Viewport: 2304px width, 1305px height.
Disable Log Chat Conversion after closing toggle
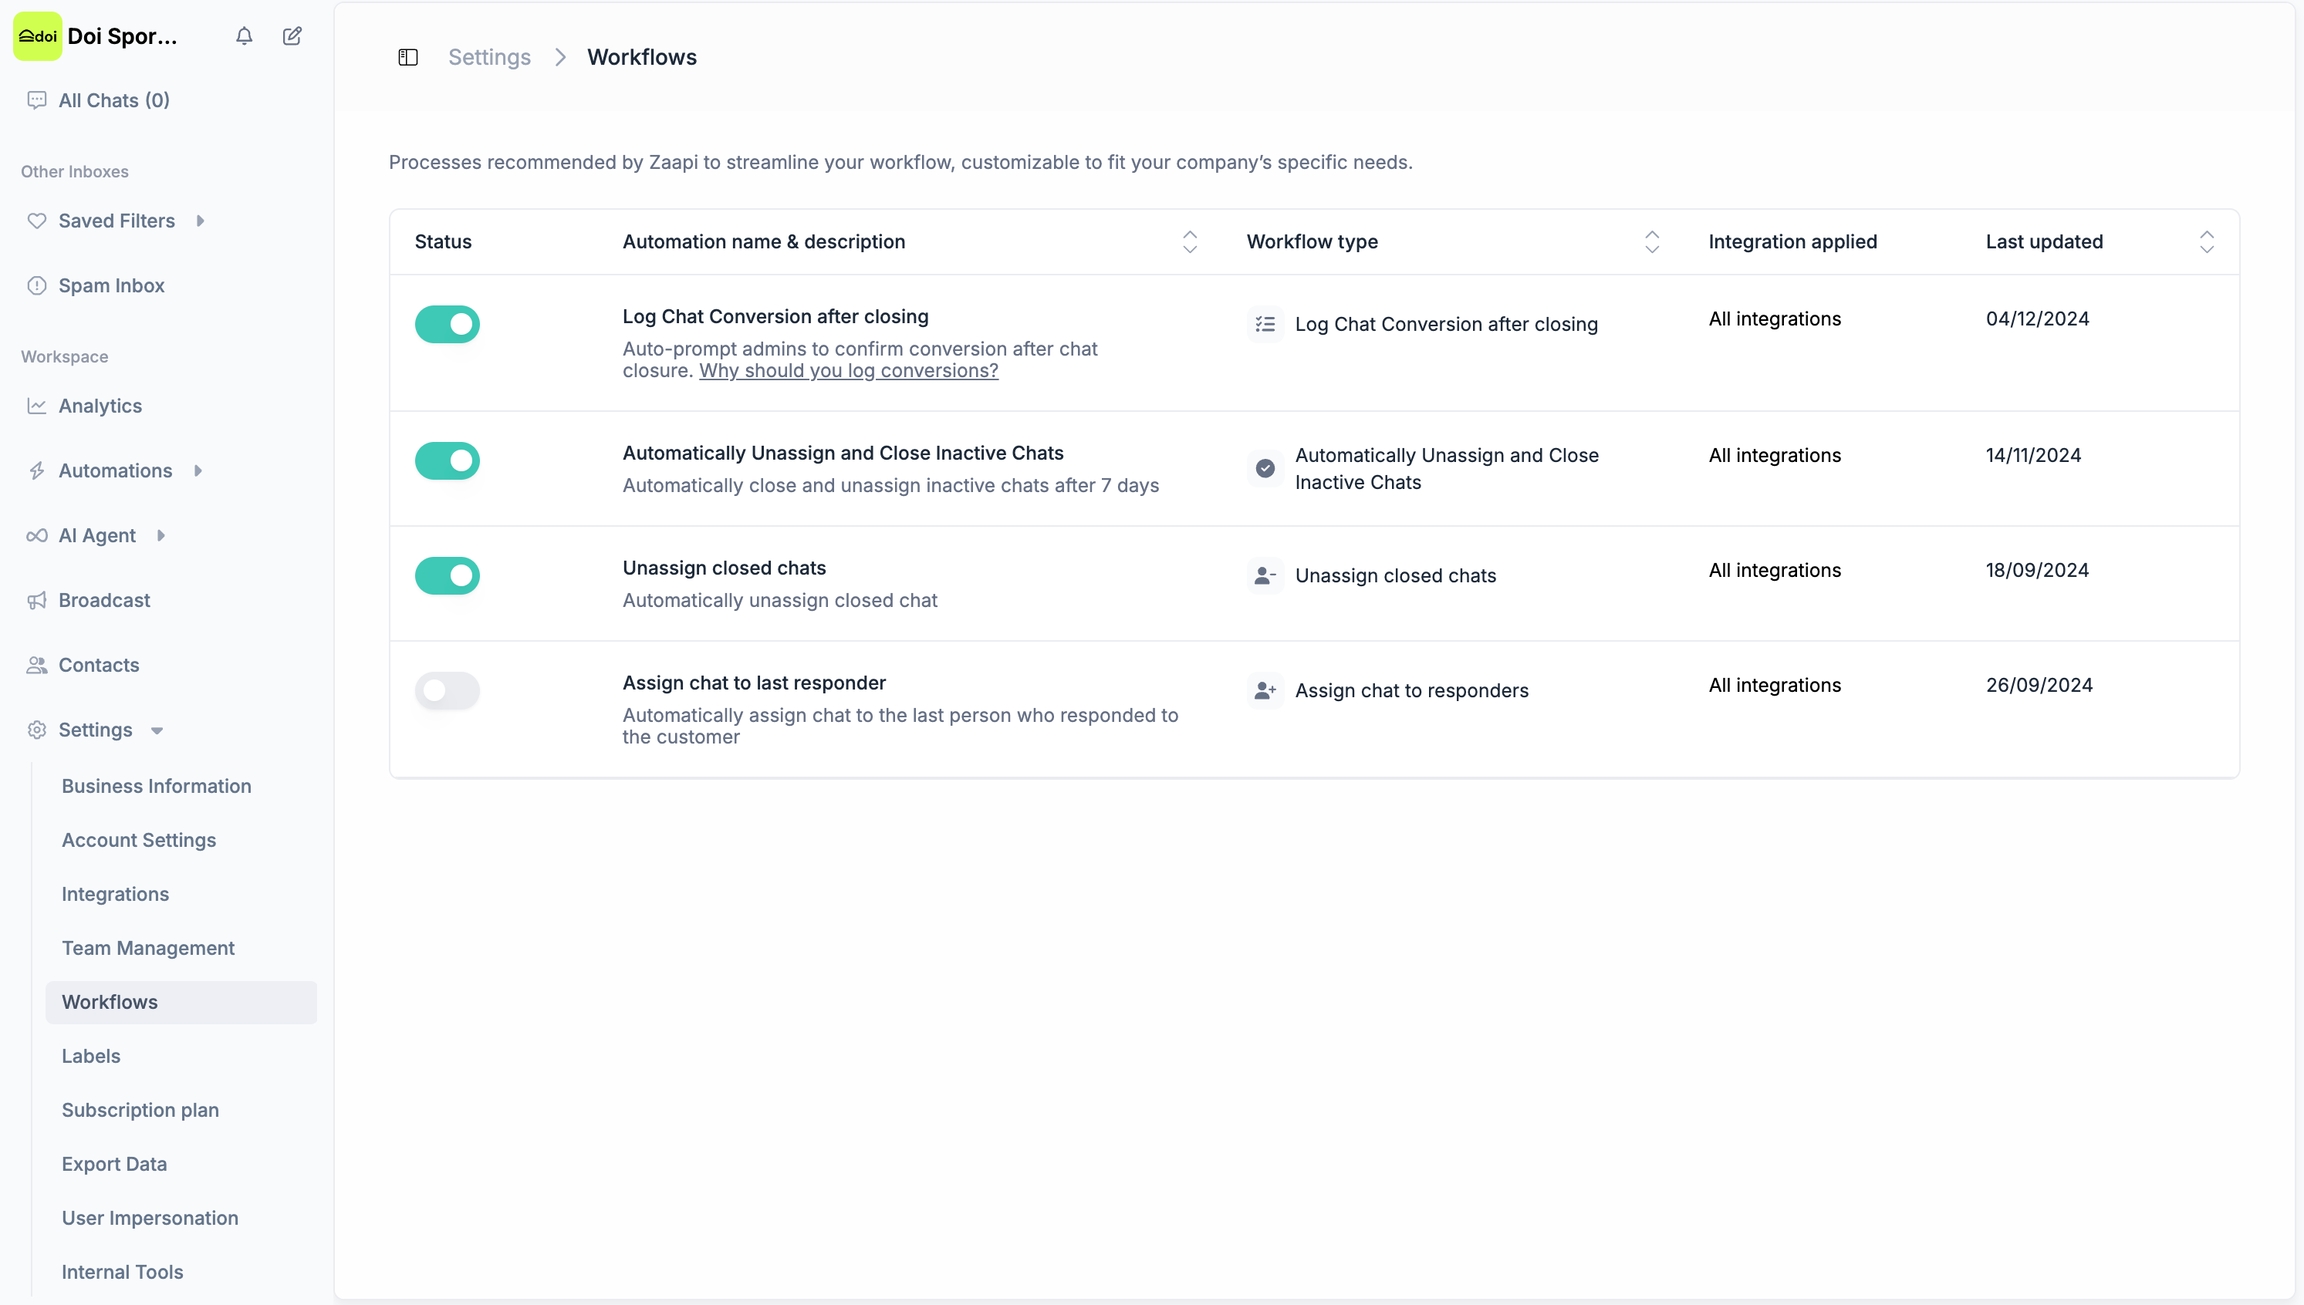pos(447,324)
